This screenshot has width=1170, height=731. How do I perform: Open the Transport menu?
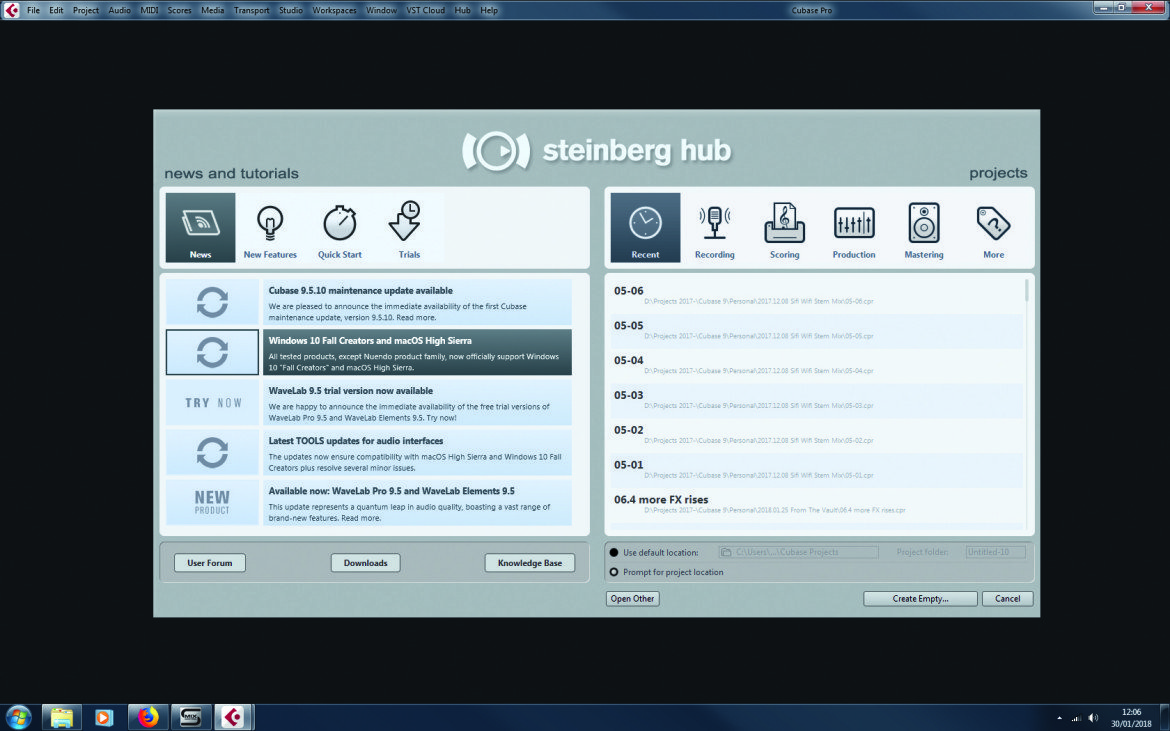click(x=251, y=10)
